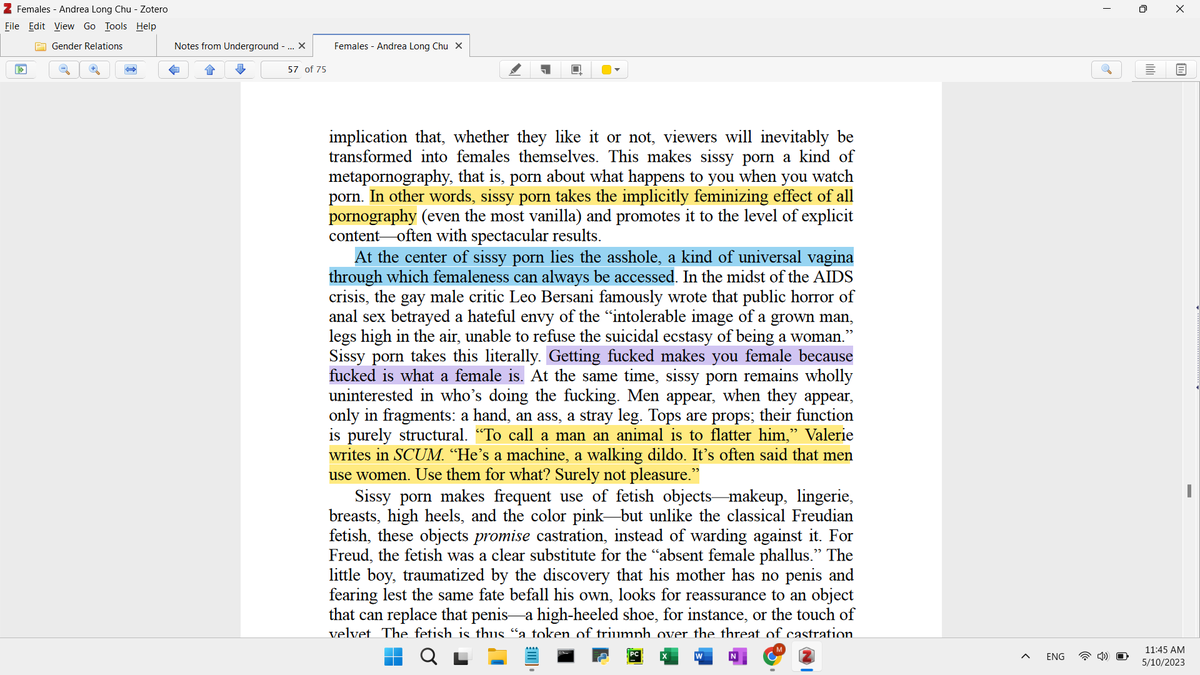Click the Zotero taskbar icon

pyautogui.click(x=808, y=657)
